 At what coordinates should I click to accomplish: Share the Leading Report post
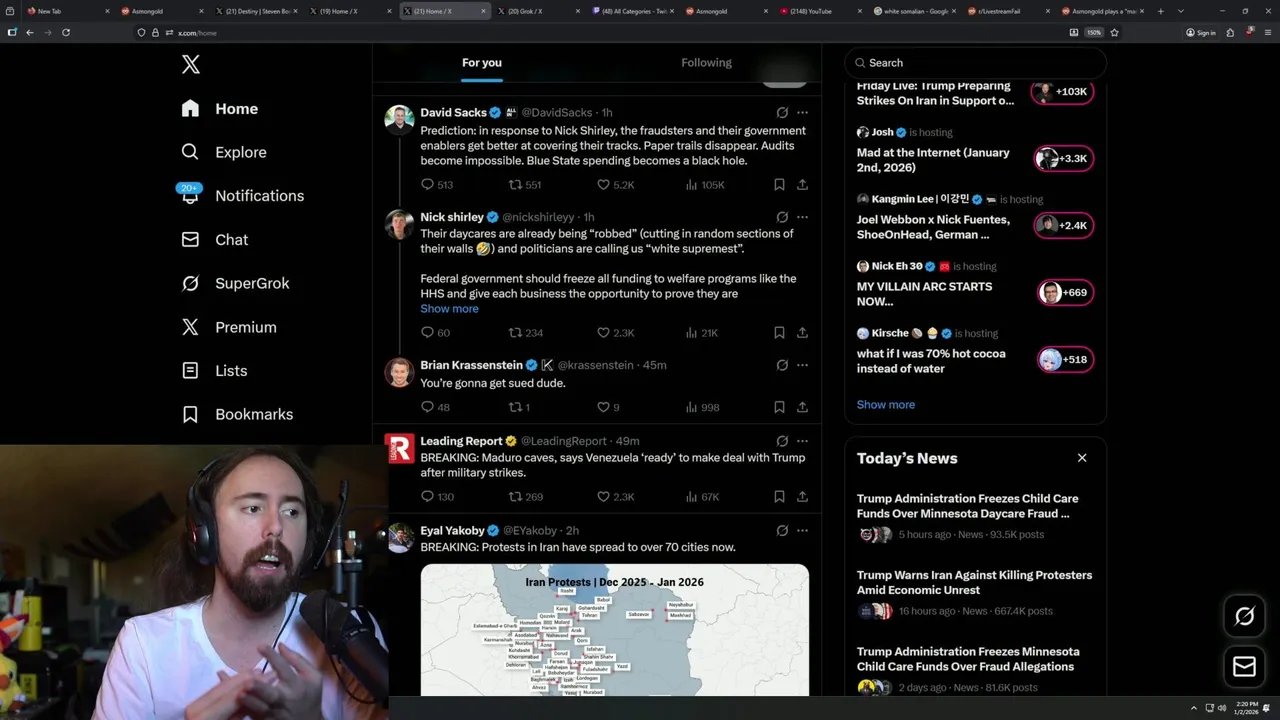click(802, 497)
